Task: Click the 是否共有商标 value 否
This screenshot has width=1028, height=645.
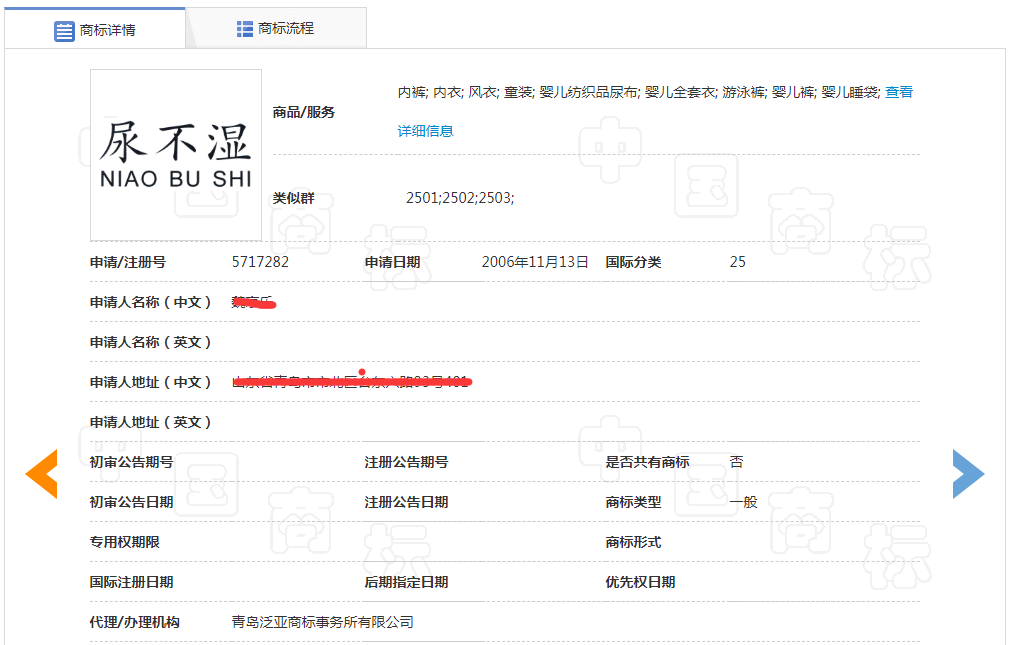Action: click(x=736, y=462)
